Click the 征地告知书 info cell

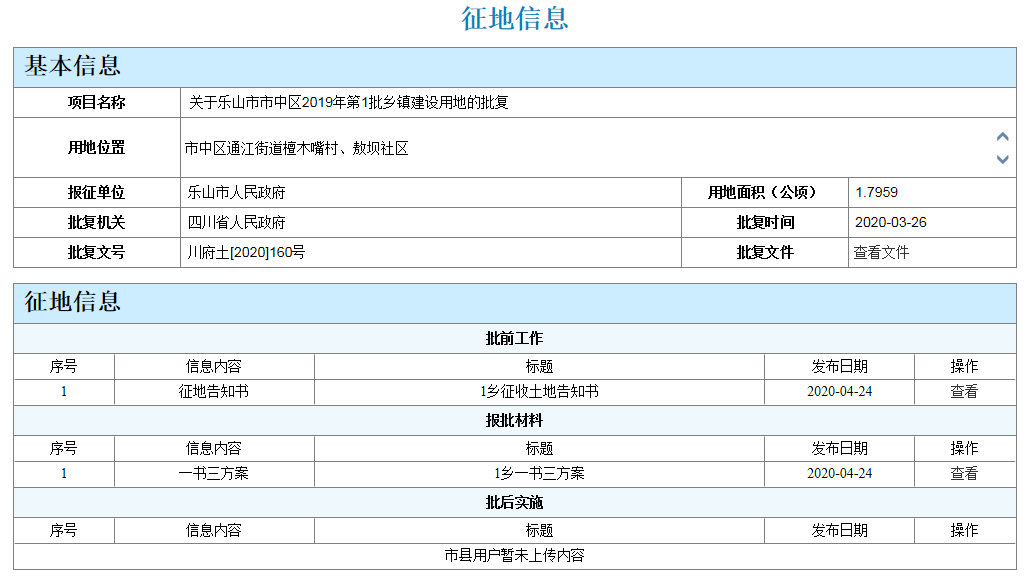point(214,392)
